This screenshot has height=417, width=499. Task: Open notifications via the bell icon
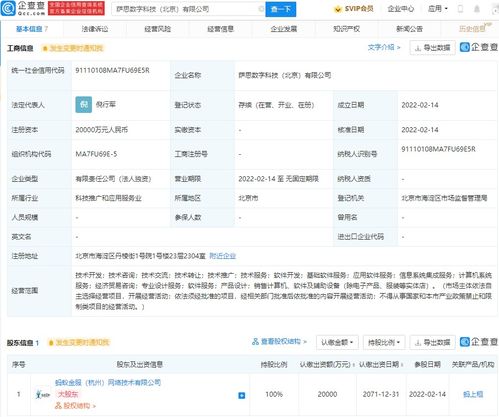[x=477, y=9]
